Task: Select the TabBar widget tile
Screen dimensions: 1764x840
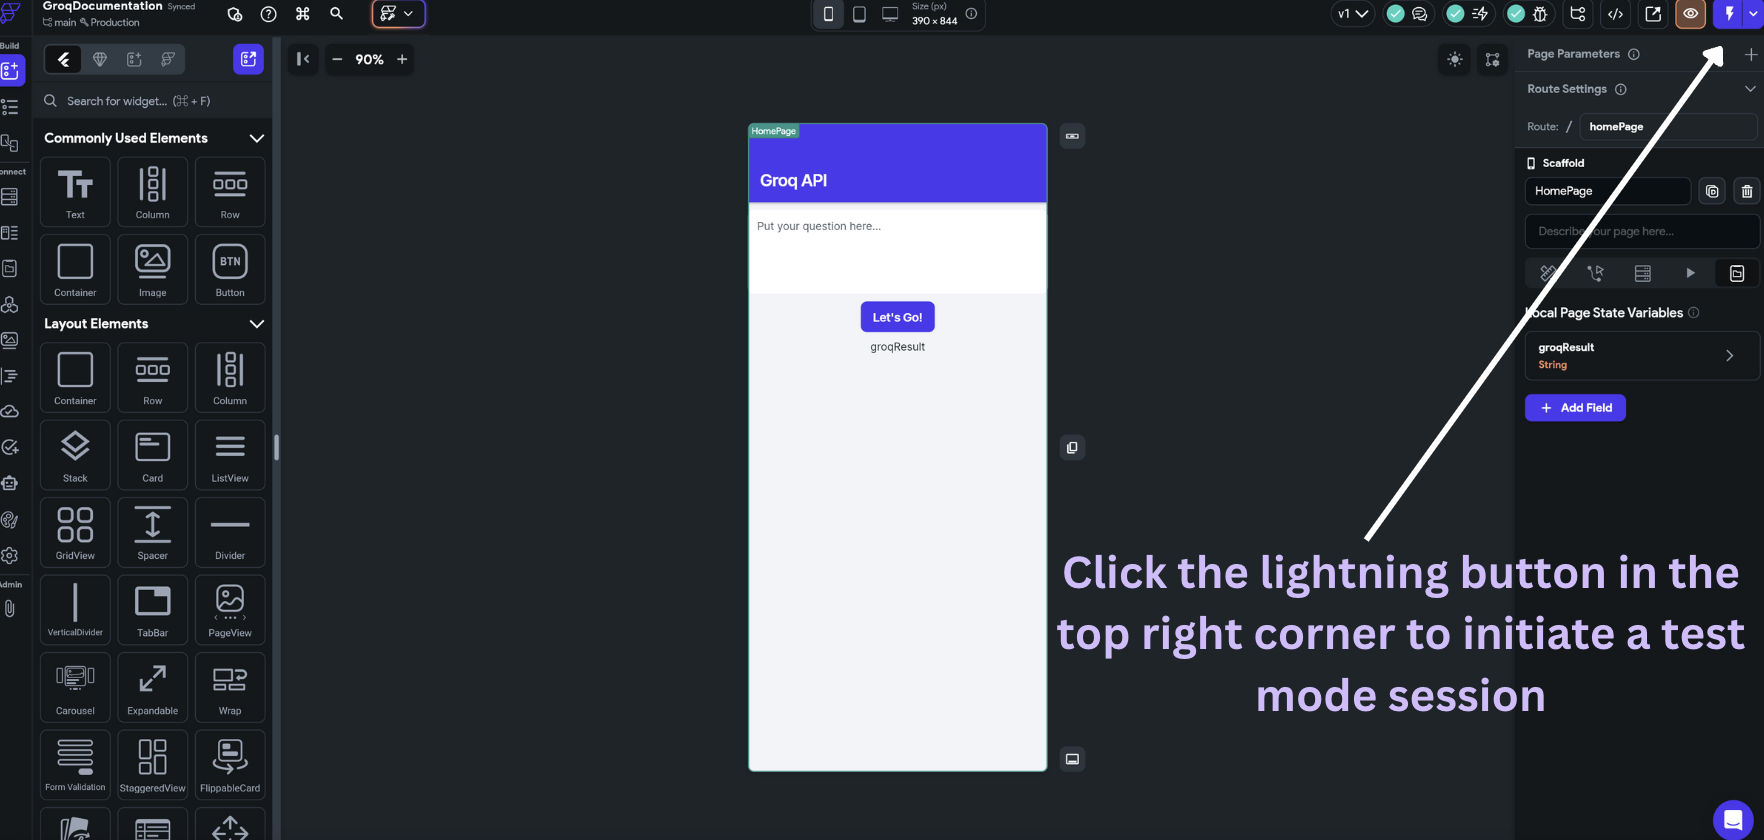Action: pyautogui.click(x=152, y=610)
